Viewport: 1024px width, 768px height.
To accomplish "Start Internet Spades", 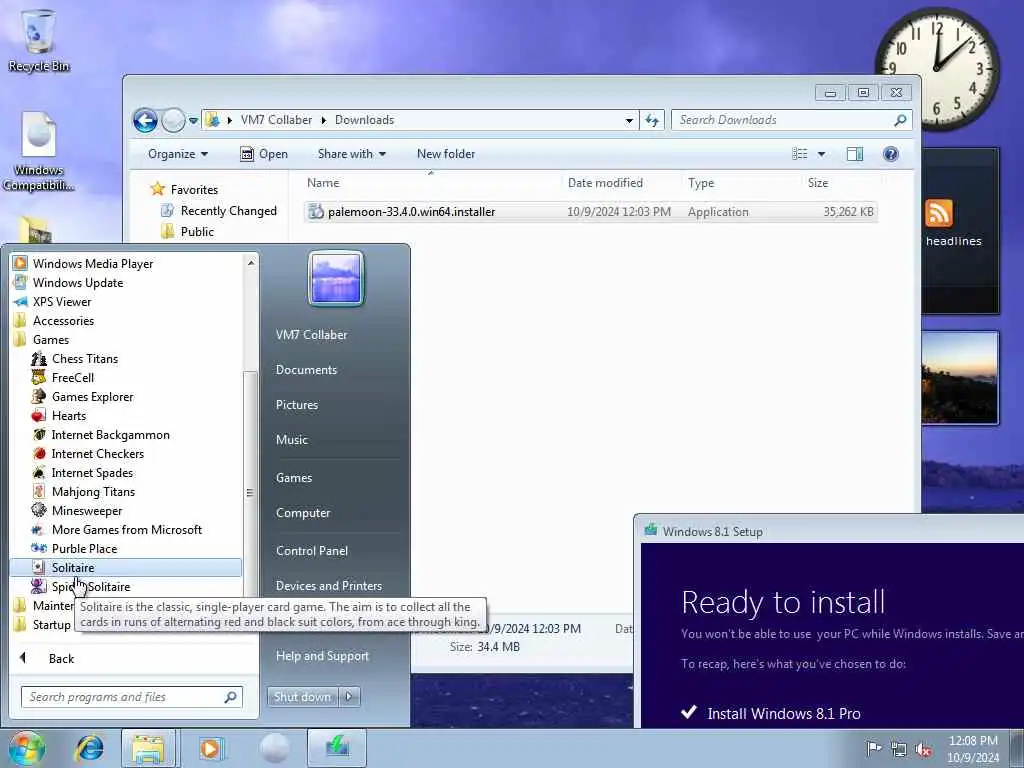I will pos(92,472).
